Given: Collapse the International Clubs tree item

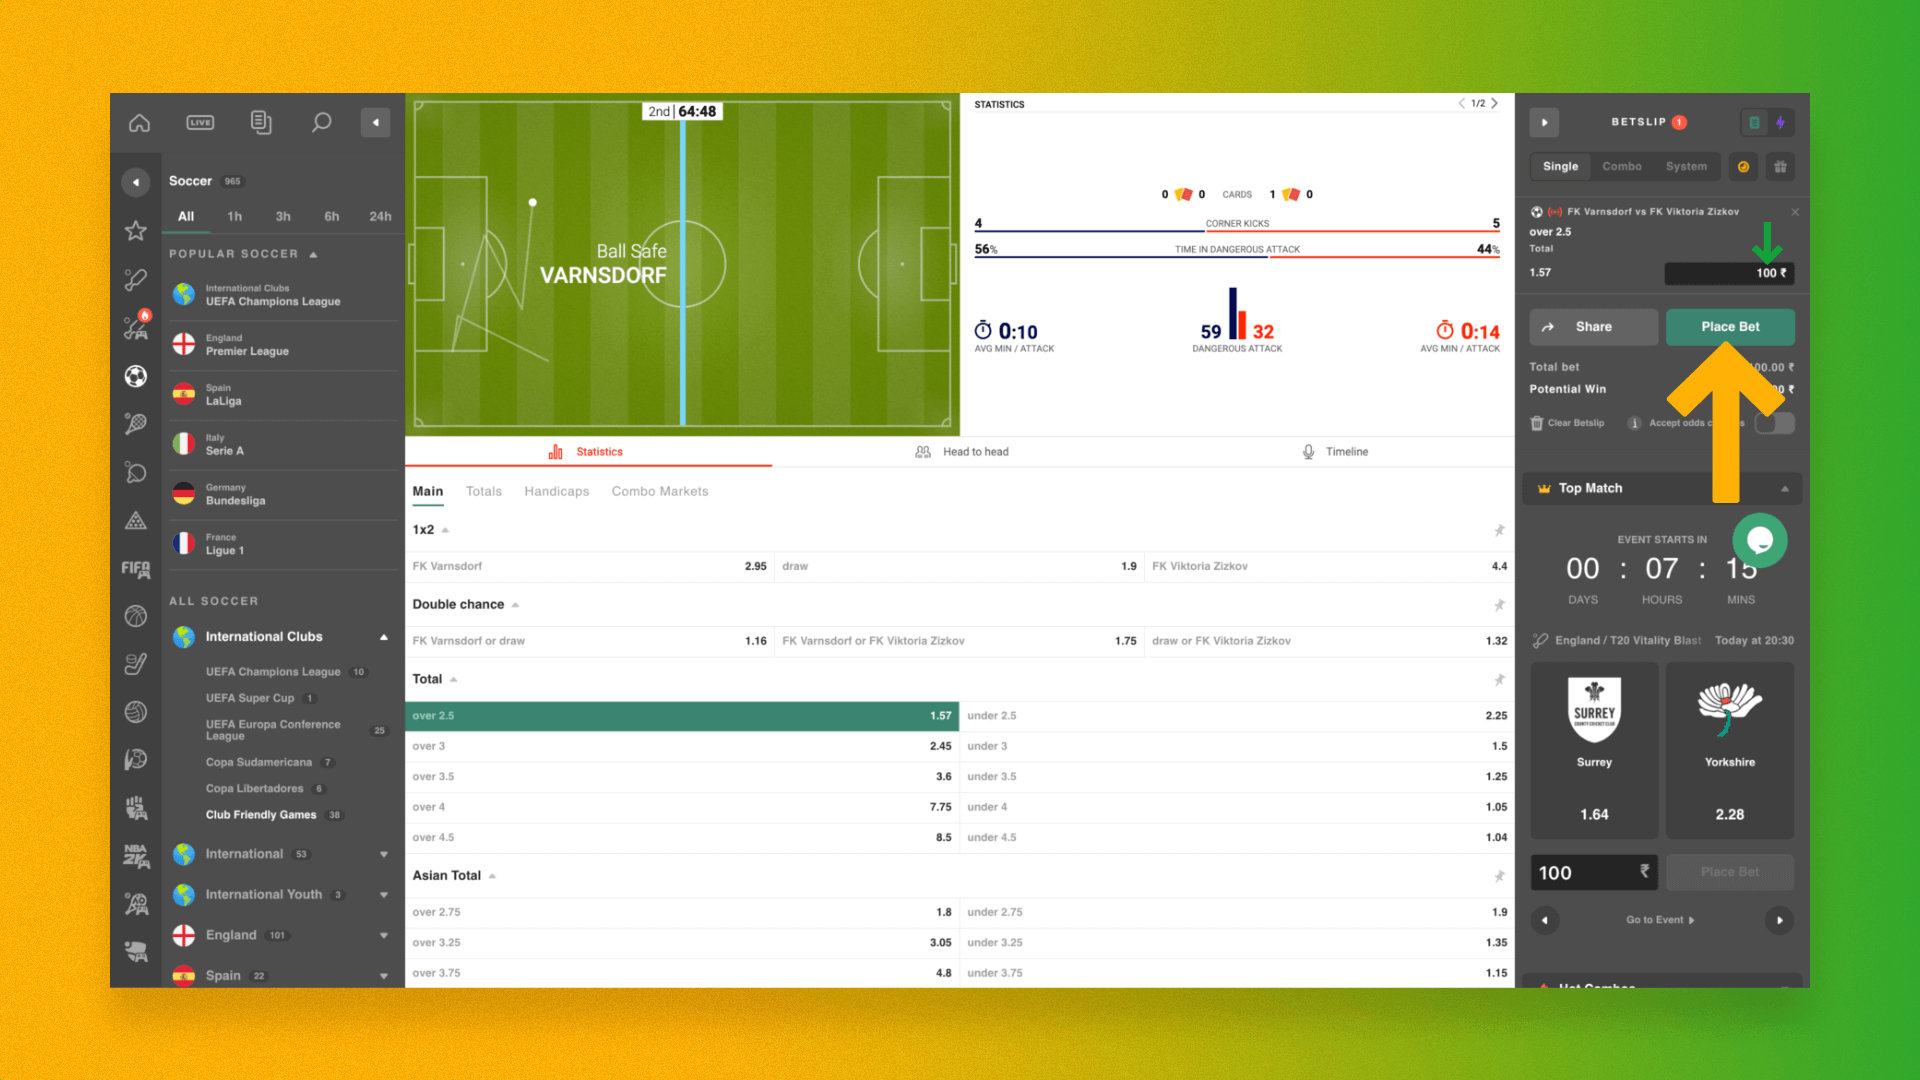Looking at the screenshot, I should coord(384,637).
